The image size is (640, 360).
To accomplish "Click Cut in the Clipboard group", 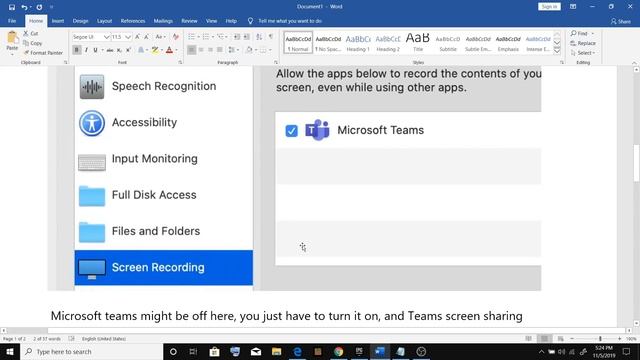I will point(31,33).
